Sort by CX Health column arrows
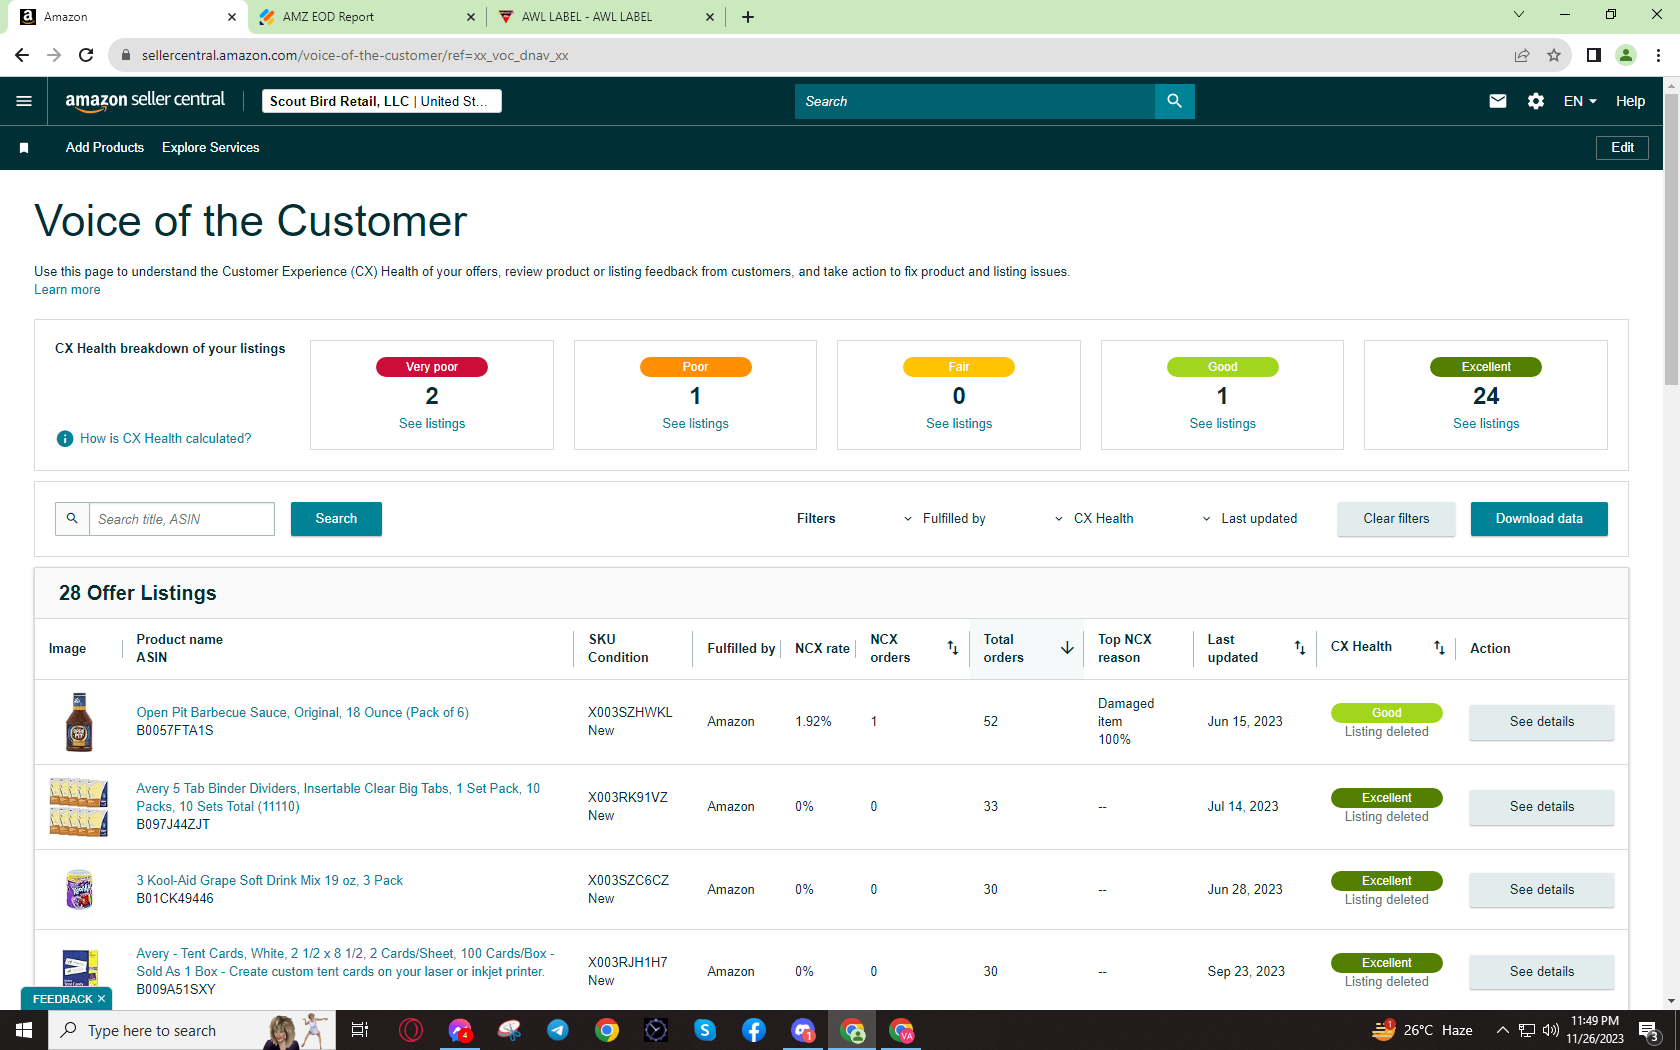 coord(1439,648)
